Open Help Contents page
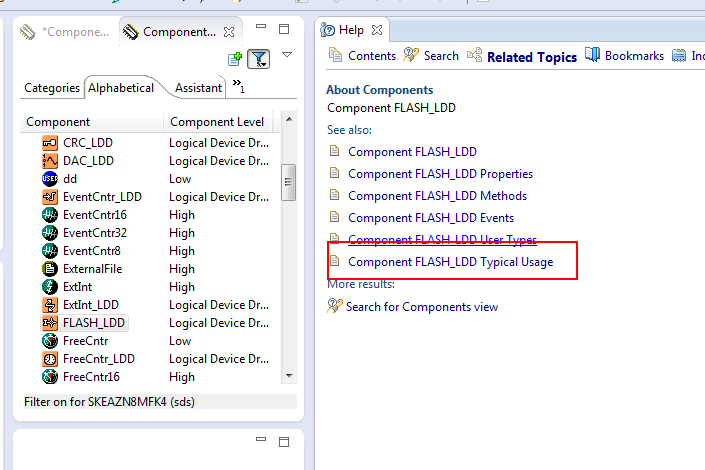Image resolution: width=705 pixels, height=470 pixels. point(362,56)
